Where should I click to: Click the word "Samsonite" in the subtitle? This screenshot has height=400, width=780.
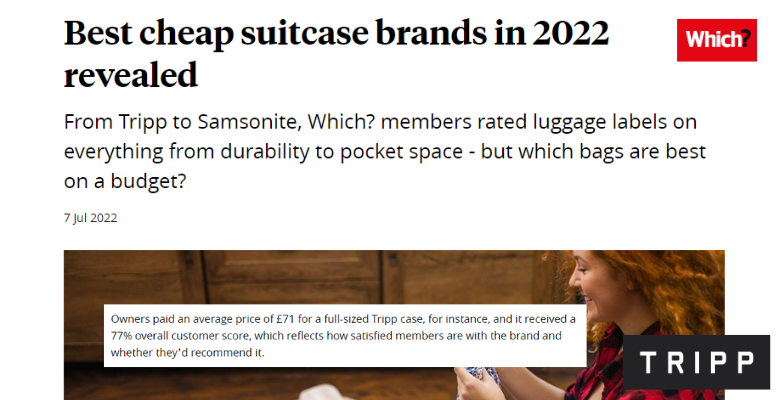coord(249,122)
